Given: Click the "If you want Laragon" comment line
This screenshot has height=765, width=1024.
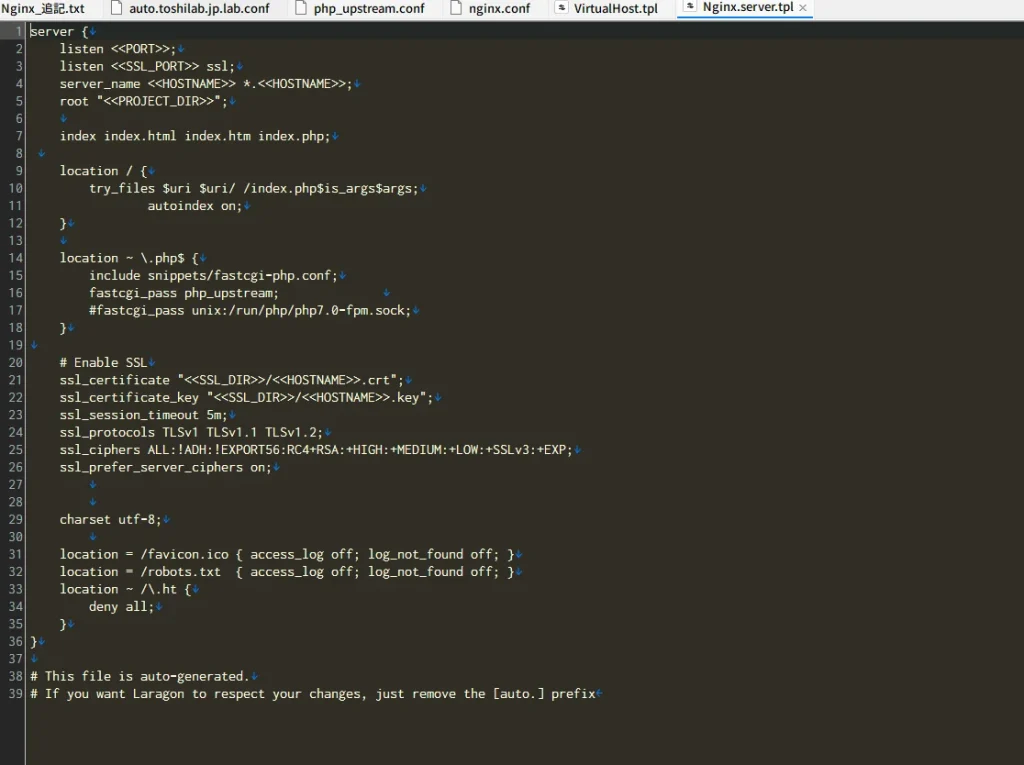Looking at the screenshot, I should click(x=313, y=694).
